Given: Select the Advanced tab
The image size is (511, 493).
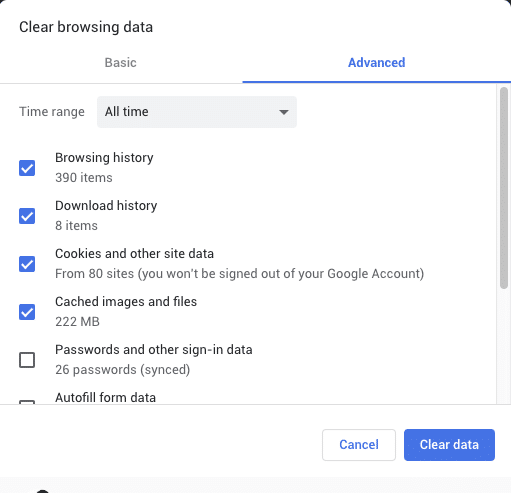Looking at the screenshot, I should 377,63.
